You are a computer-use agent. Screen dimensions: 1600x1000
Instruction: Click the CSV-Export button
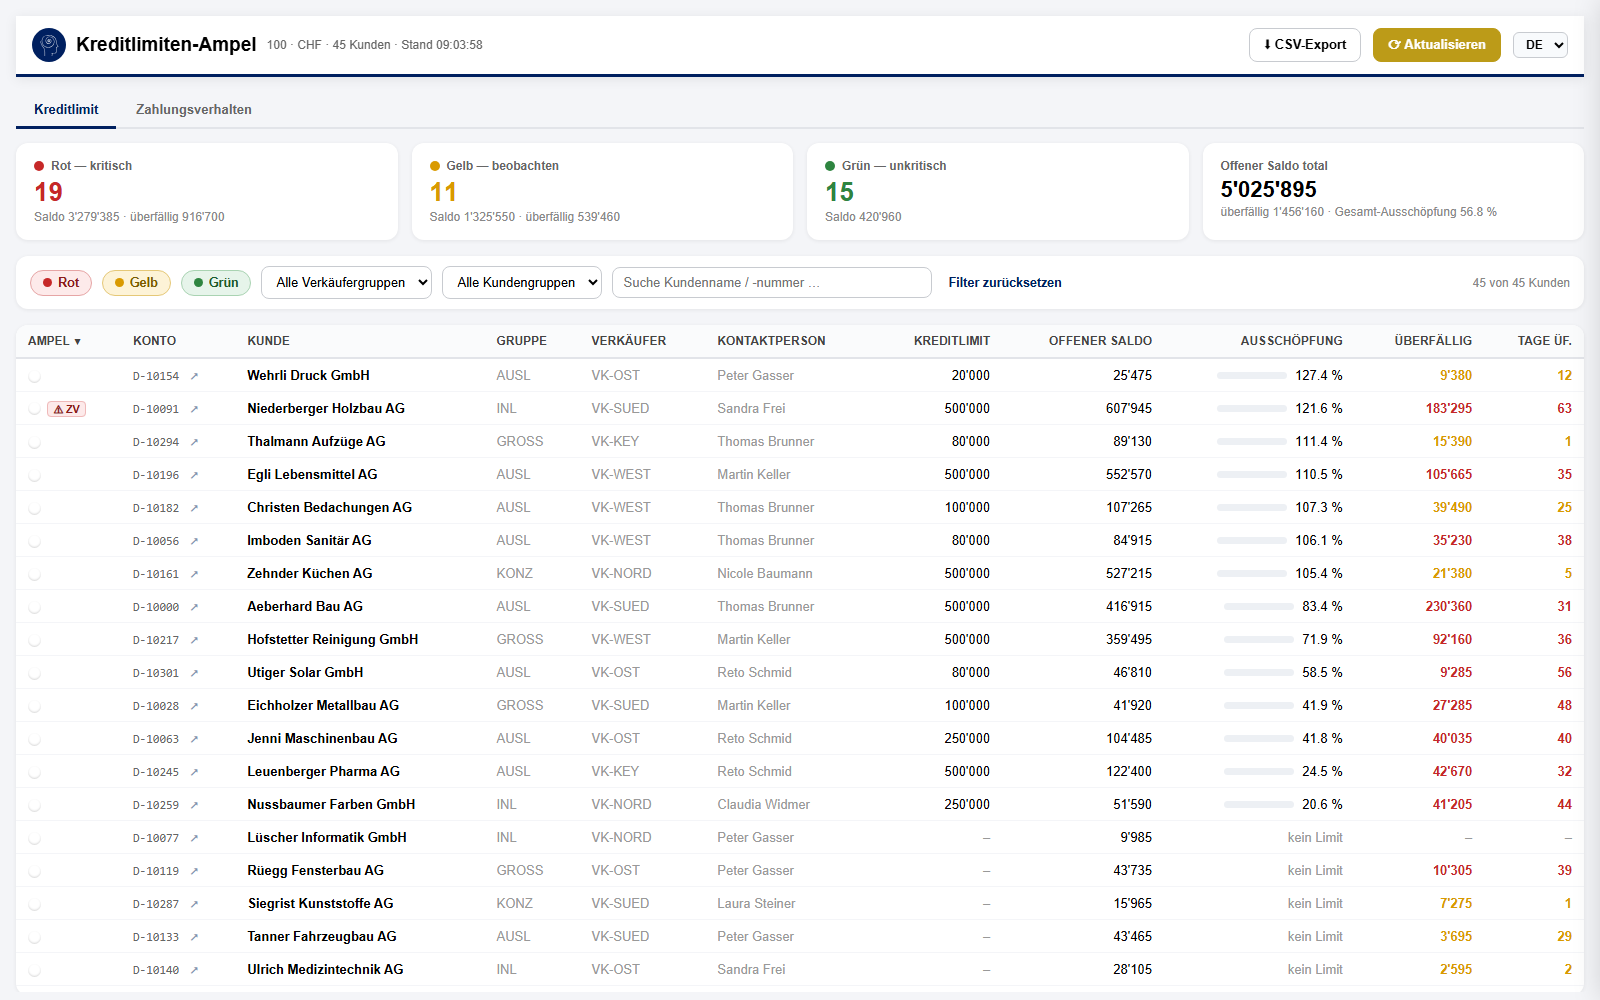[1305, 45]
